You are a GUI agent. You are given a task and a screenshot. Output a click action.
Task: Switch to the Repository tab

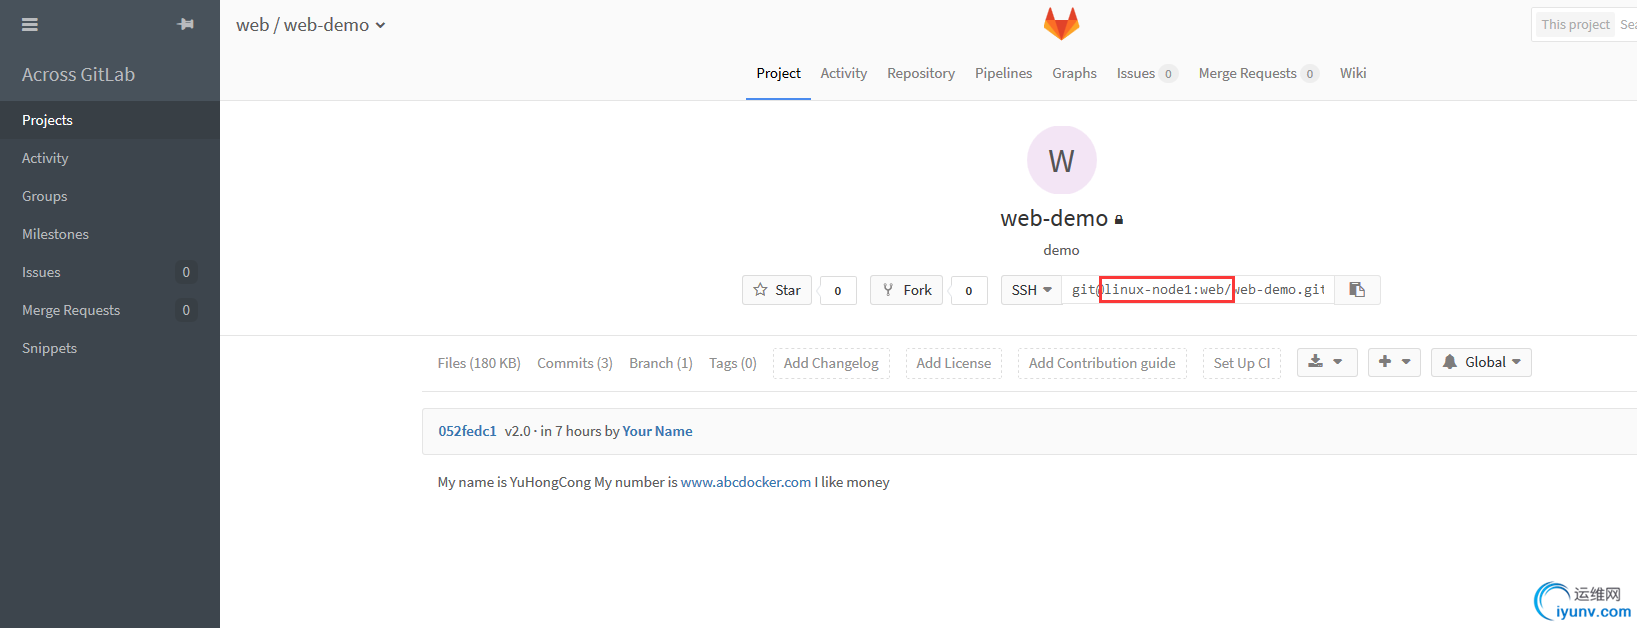(920, 73)
